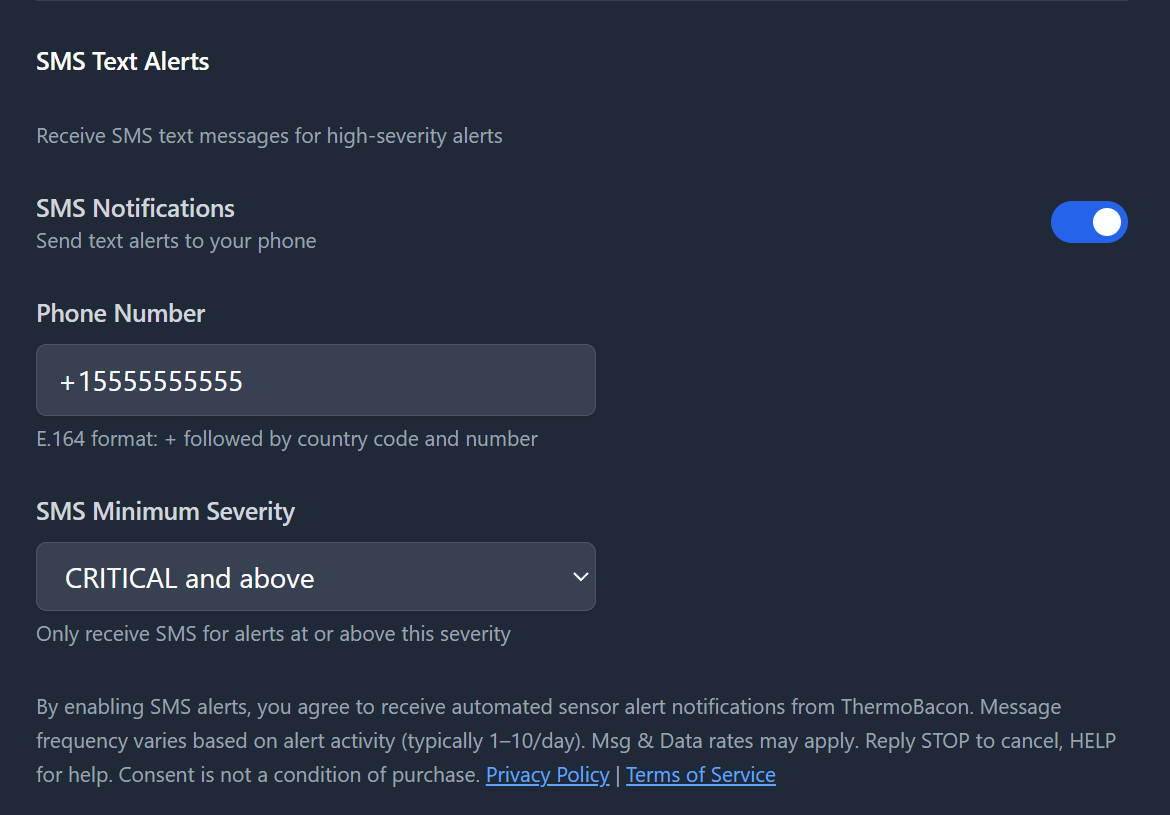
Task: Open the severity dropdown chevron icon
Action: click(x=580, y=577)
